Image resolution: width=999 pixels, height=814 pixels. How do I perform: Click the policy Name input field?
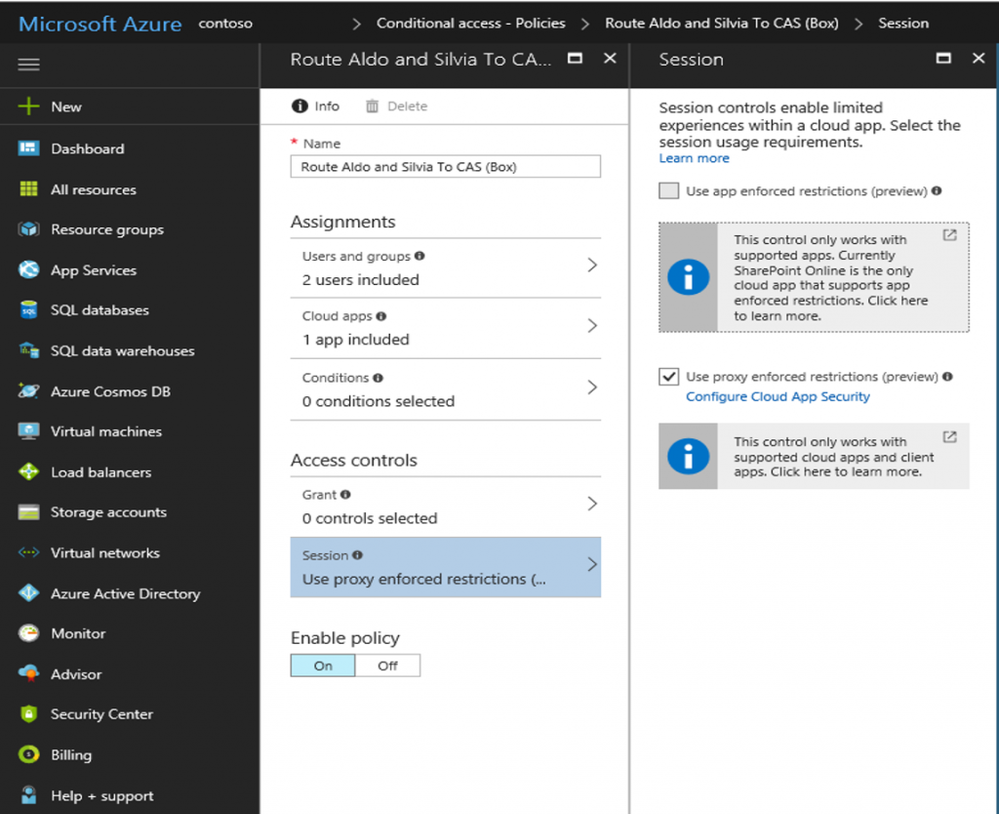click(x=445, y=167)
